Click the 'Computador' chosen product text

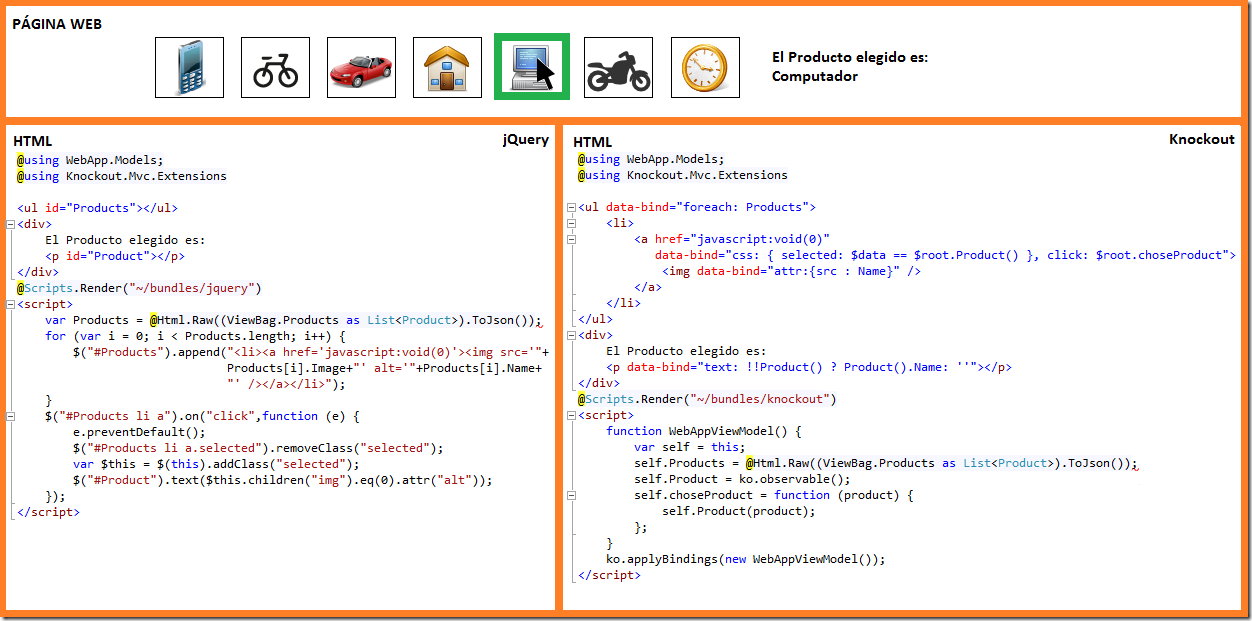tap(815, 76)
